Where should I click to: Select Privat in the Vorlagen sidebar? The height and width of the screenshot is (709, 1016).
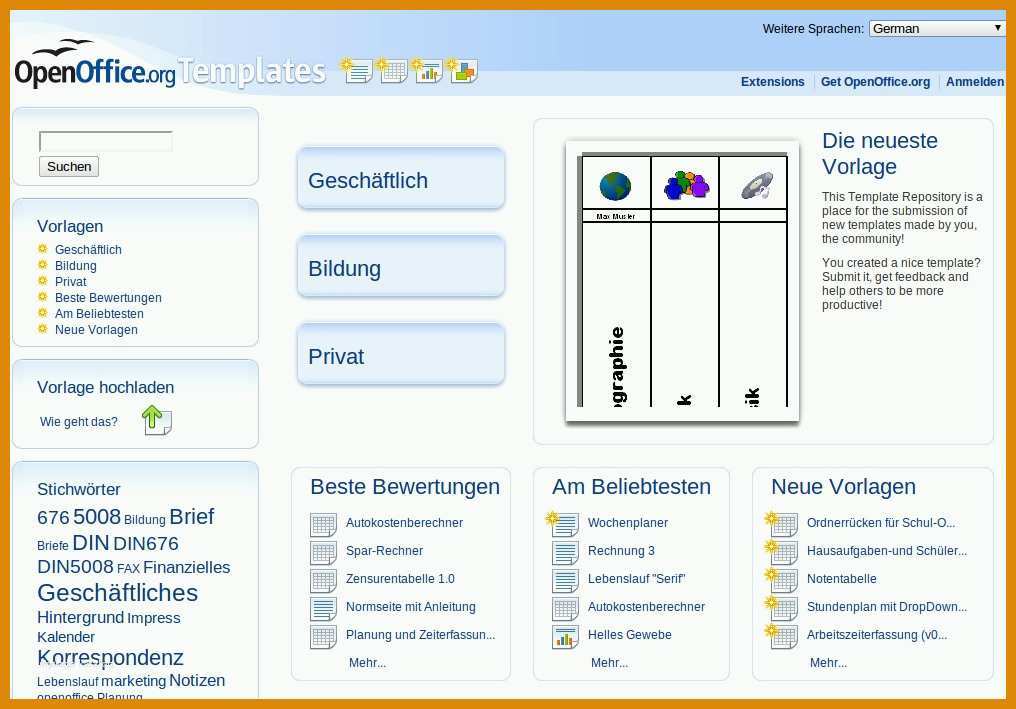[71, 282]
